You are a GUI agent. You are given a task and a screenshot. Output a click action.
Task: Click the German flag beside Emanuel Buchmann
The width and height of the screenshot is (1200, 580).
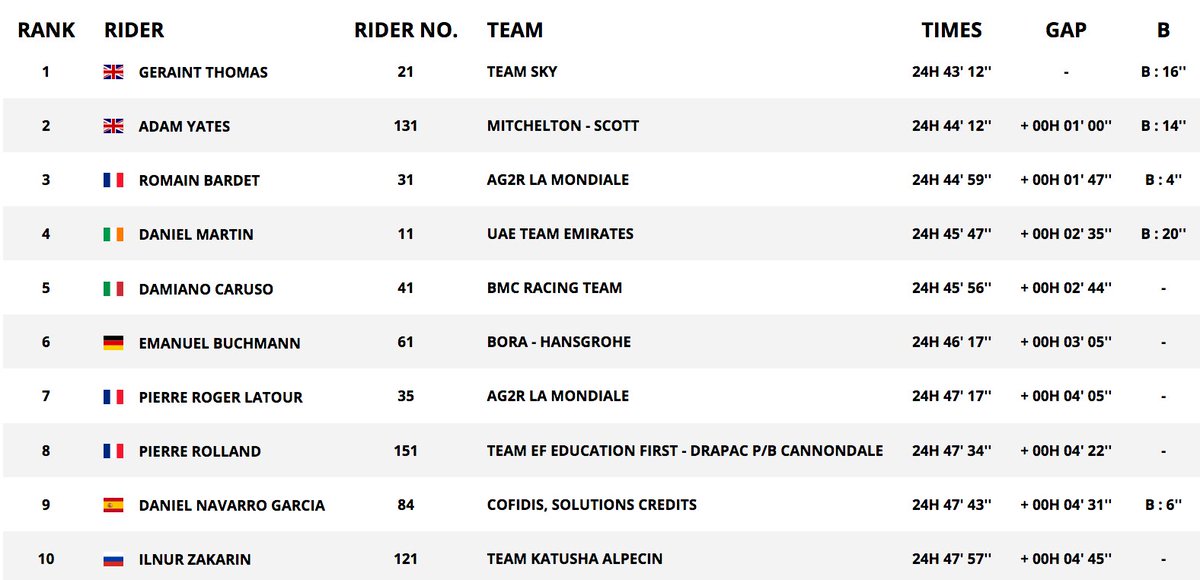(113, 343)
